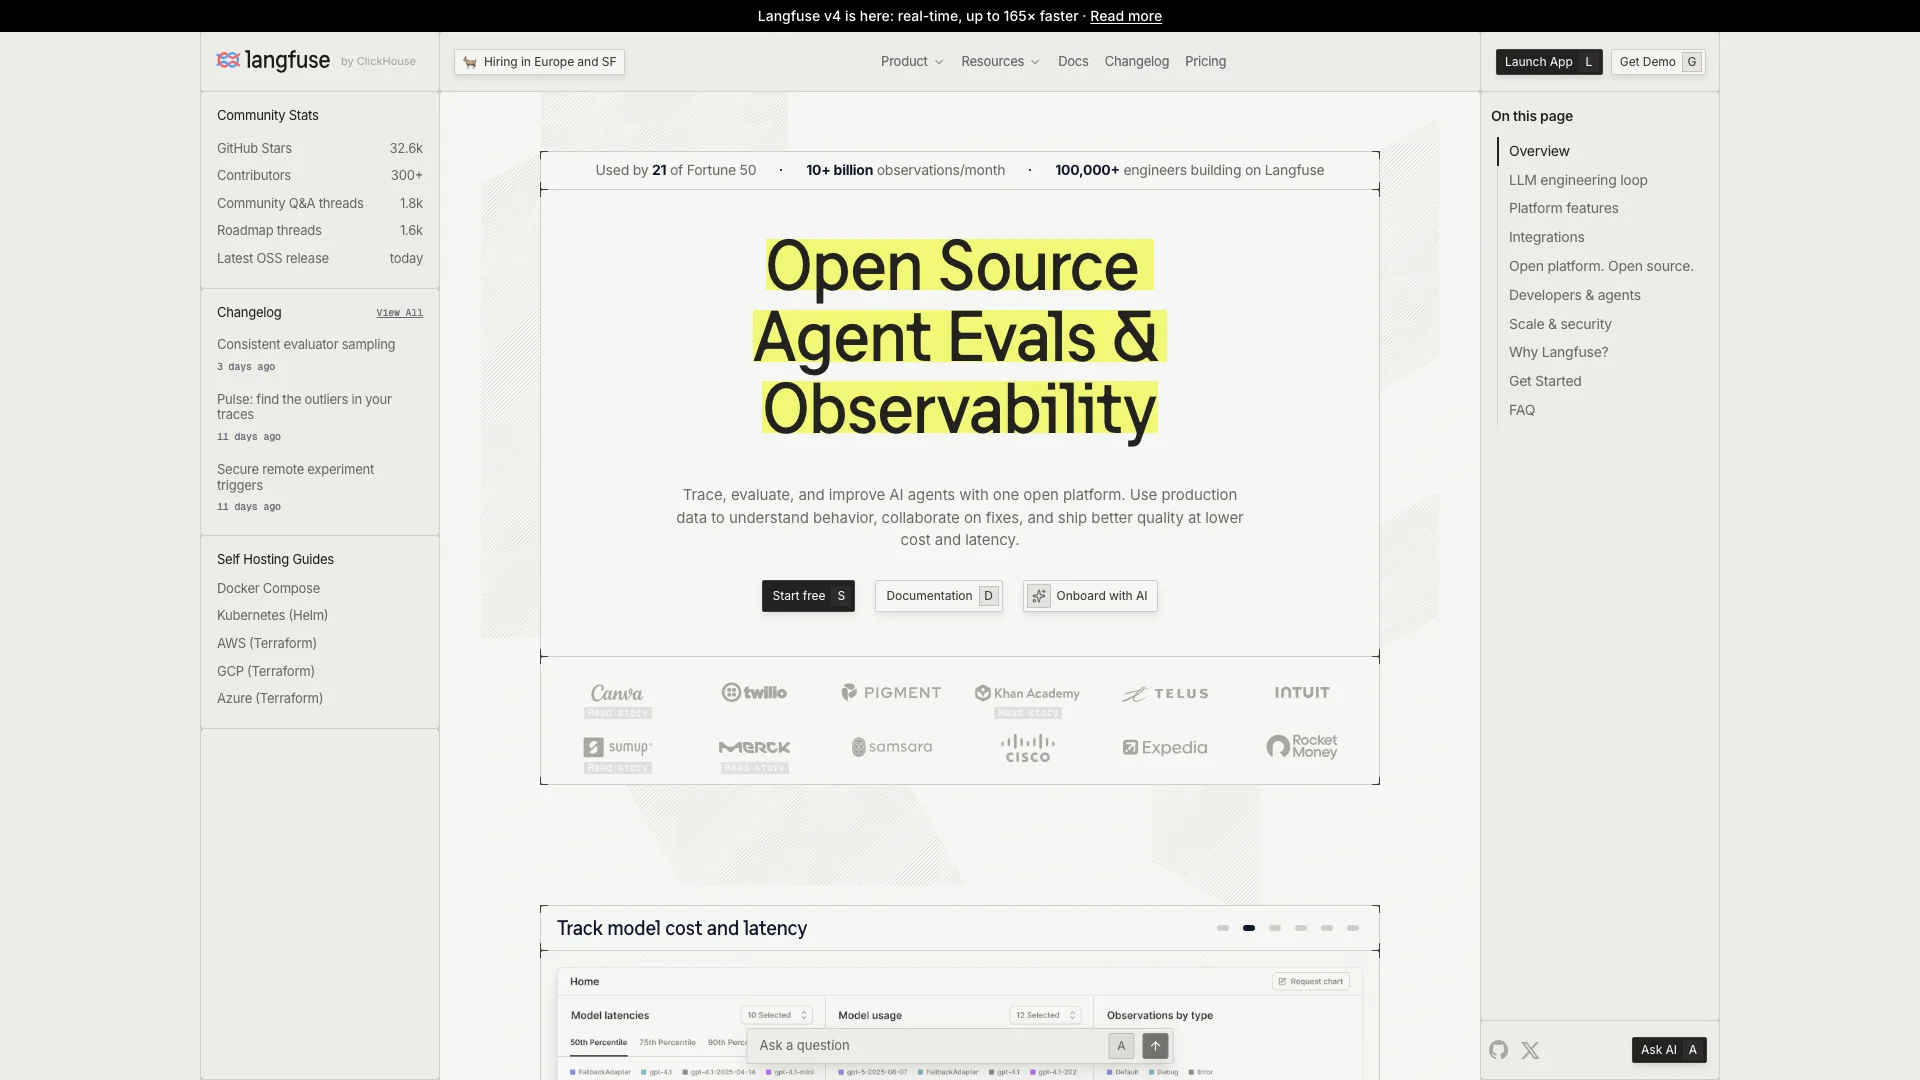The height and width of the screenshot is (1080, 1920).
Task: Select the third carousel dot in the feature slider
Action: pyautogui.click(x=1275, y=929)
